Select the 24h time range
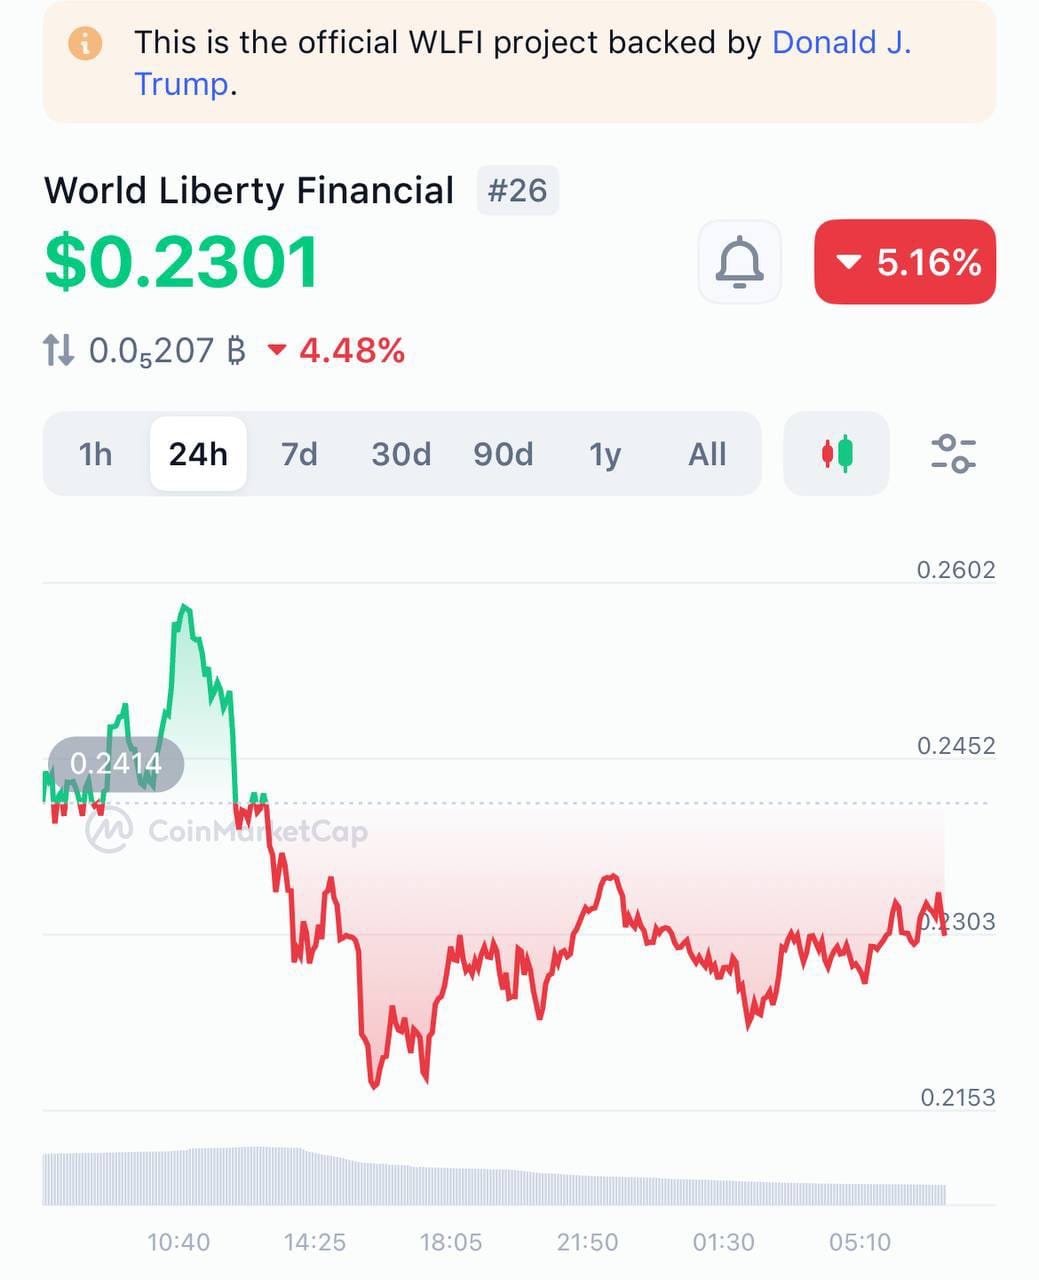The height and width of the screenshot is (1280, 1039). point(198,454)
